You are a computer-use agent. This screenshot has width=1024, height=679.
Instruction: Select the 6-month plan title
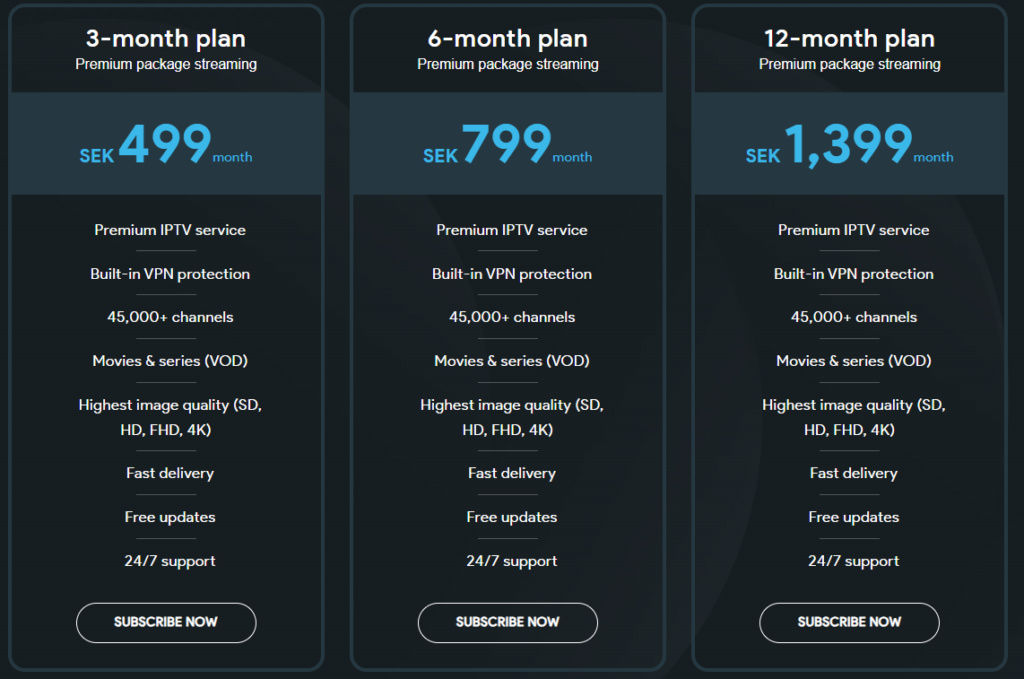[507, 40]
